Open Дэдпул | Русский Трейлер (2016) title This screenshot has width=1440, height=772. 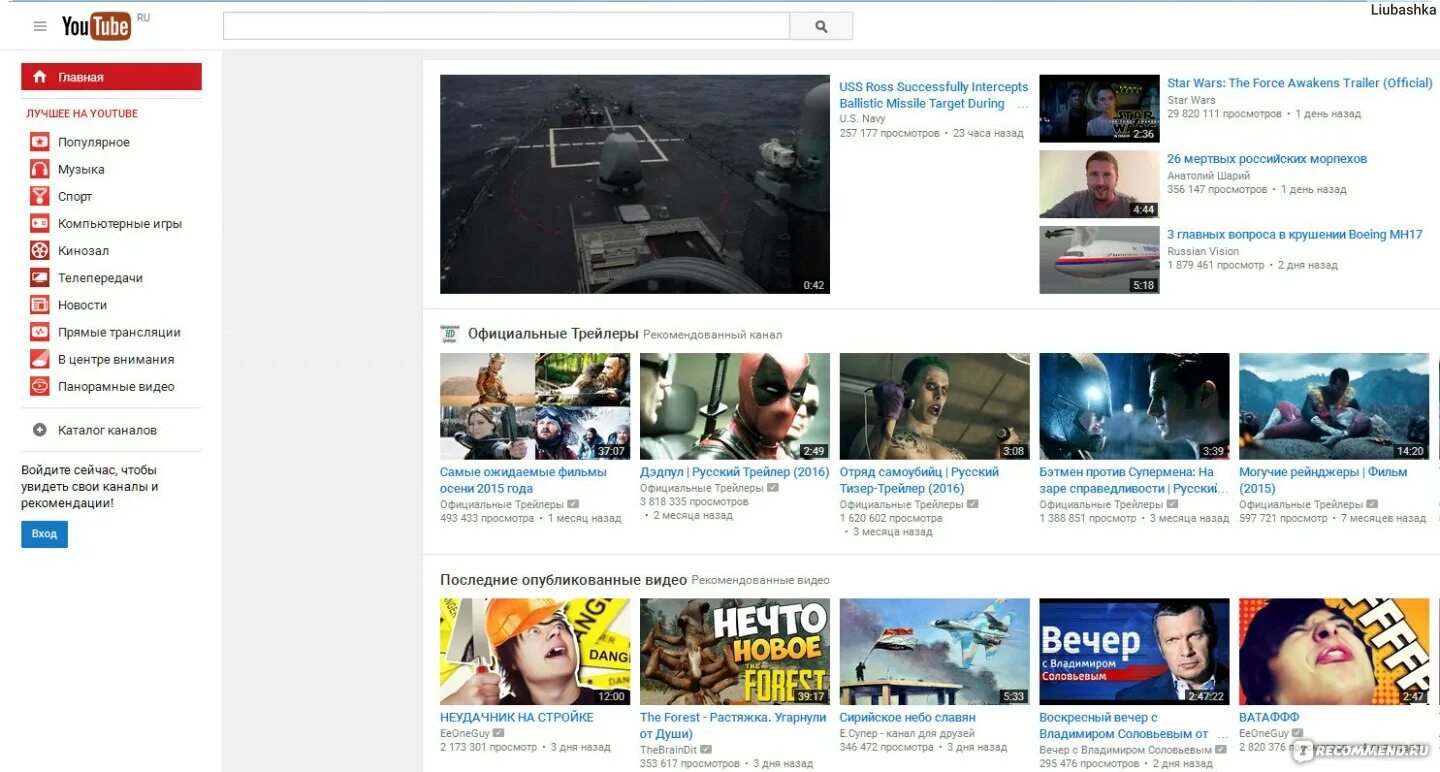(x=735, y=472)
